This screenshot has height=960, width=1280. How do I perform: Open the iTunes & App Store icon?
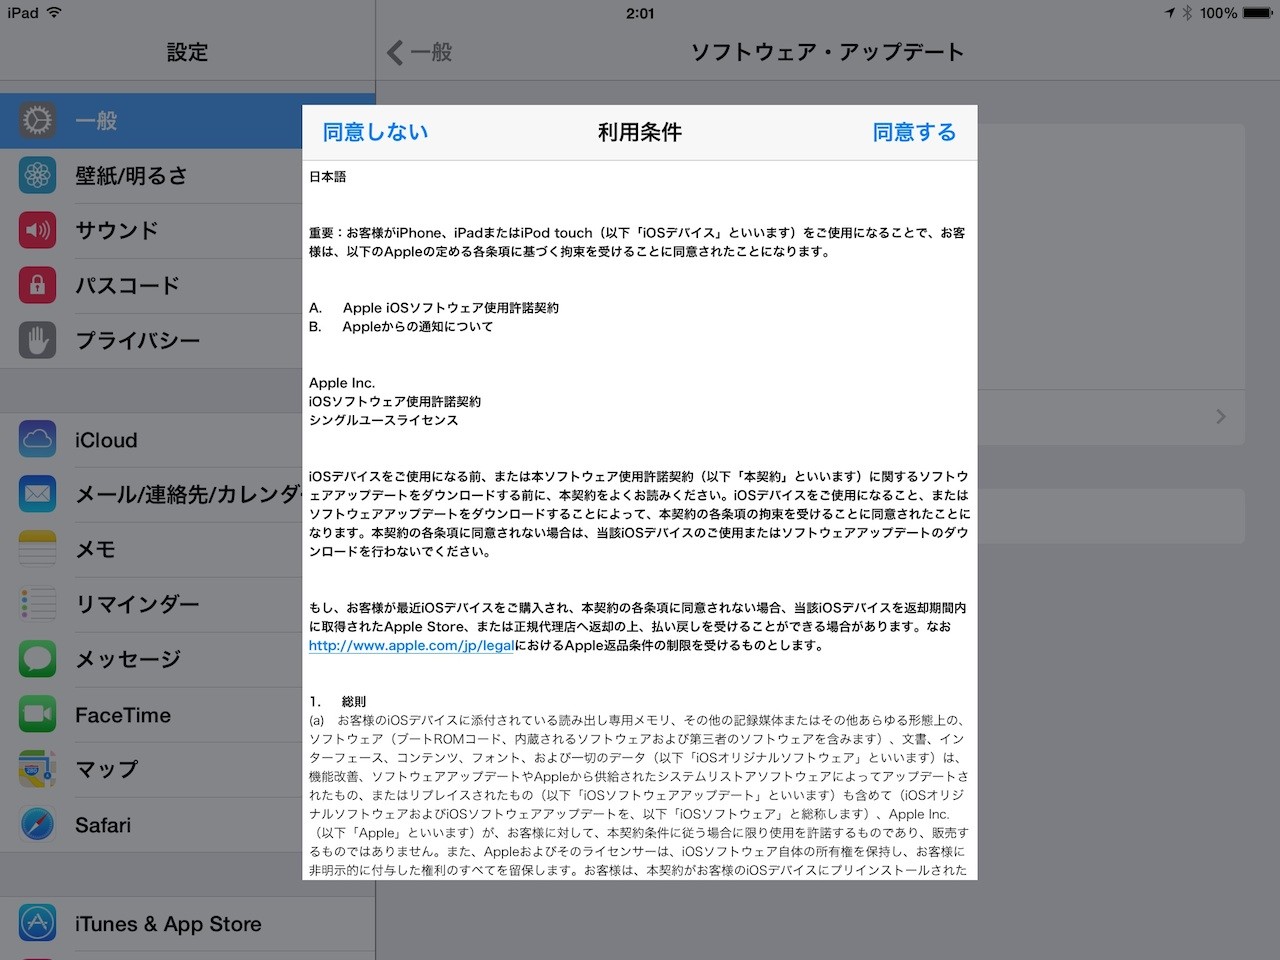tap(37, 923)
